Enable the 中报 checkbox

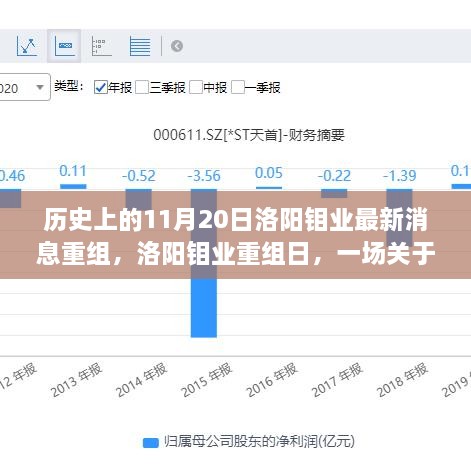coord(196,88)
